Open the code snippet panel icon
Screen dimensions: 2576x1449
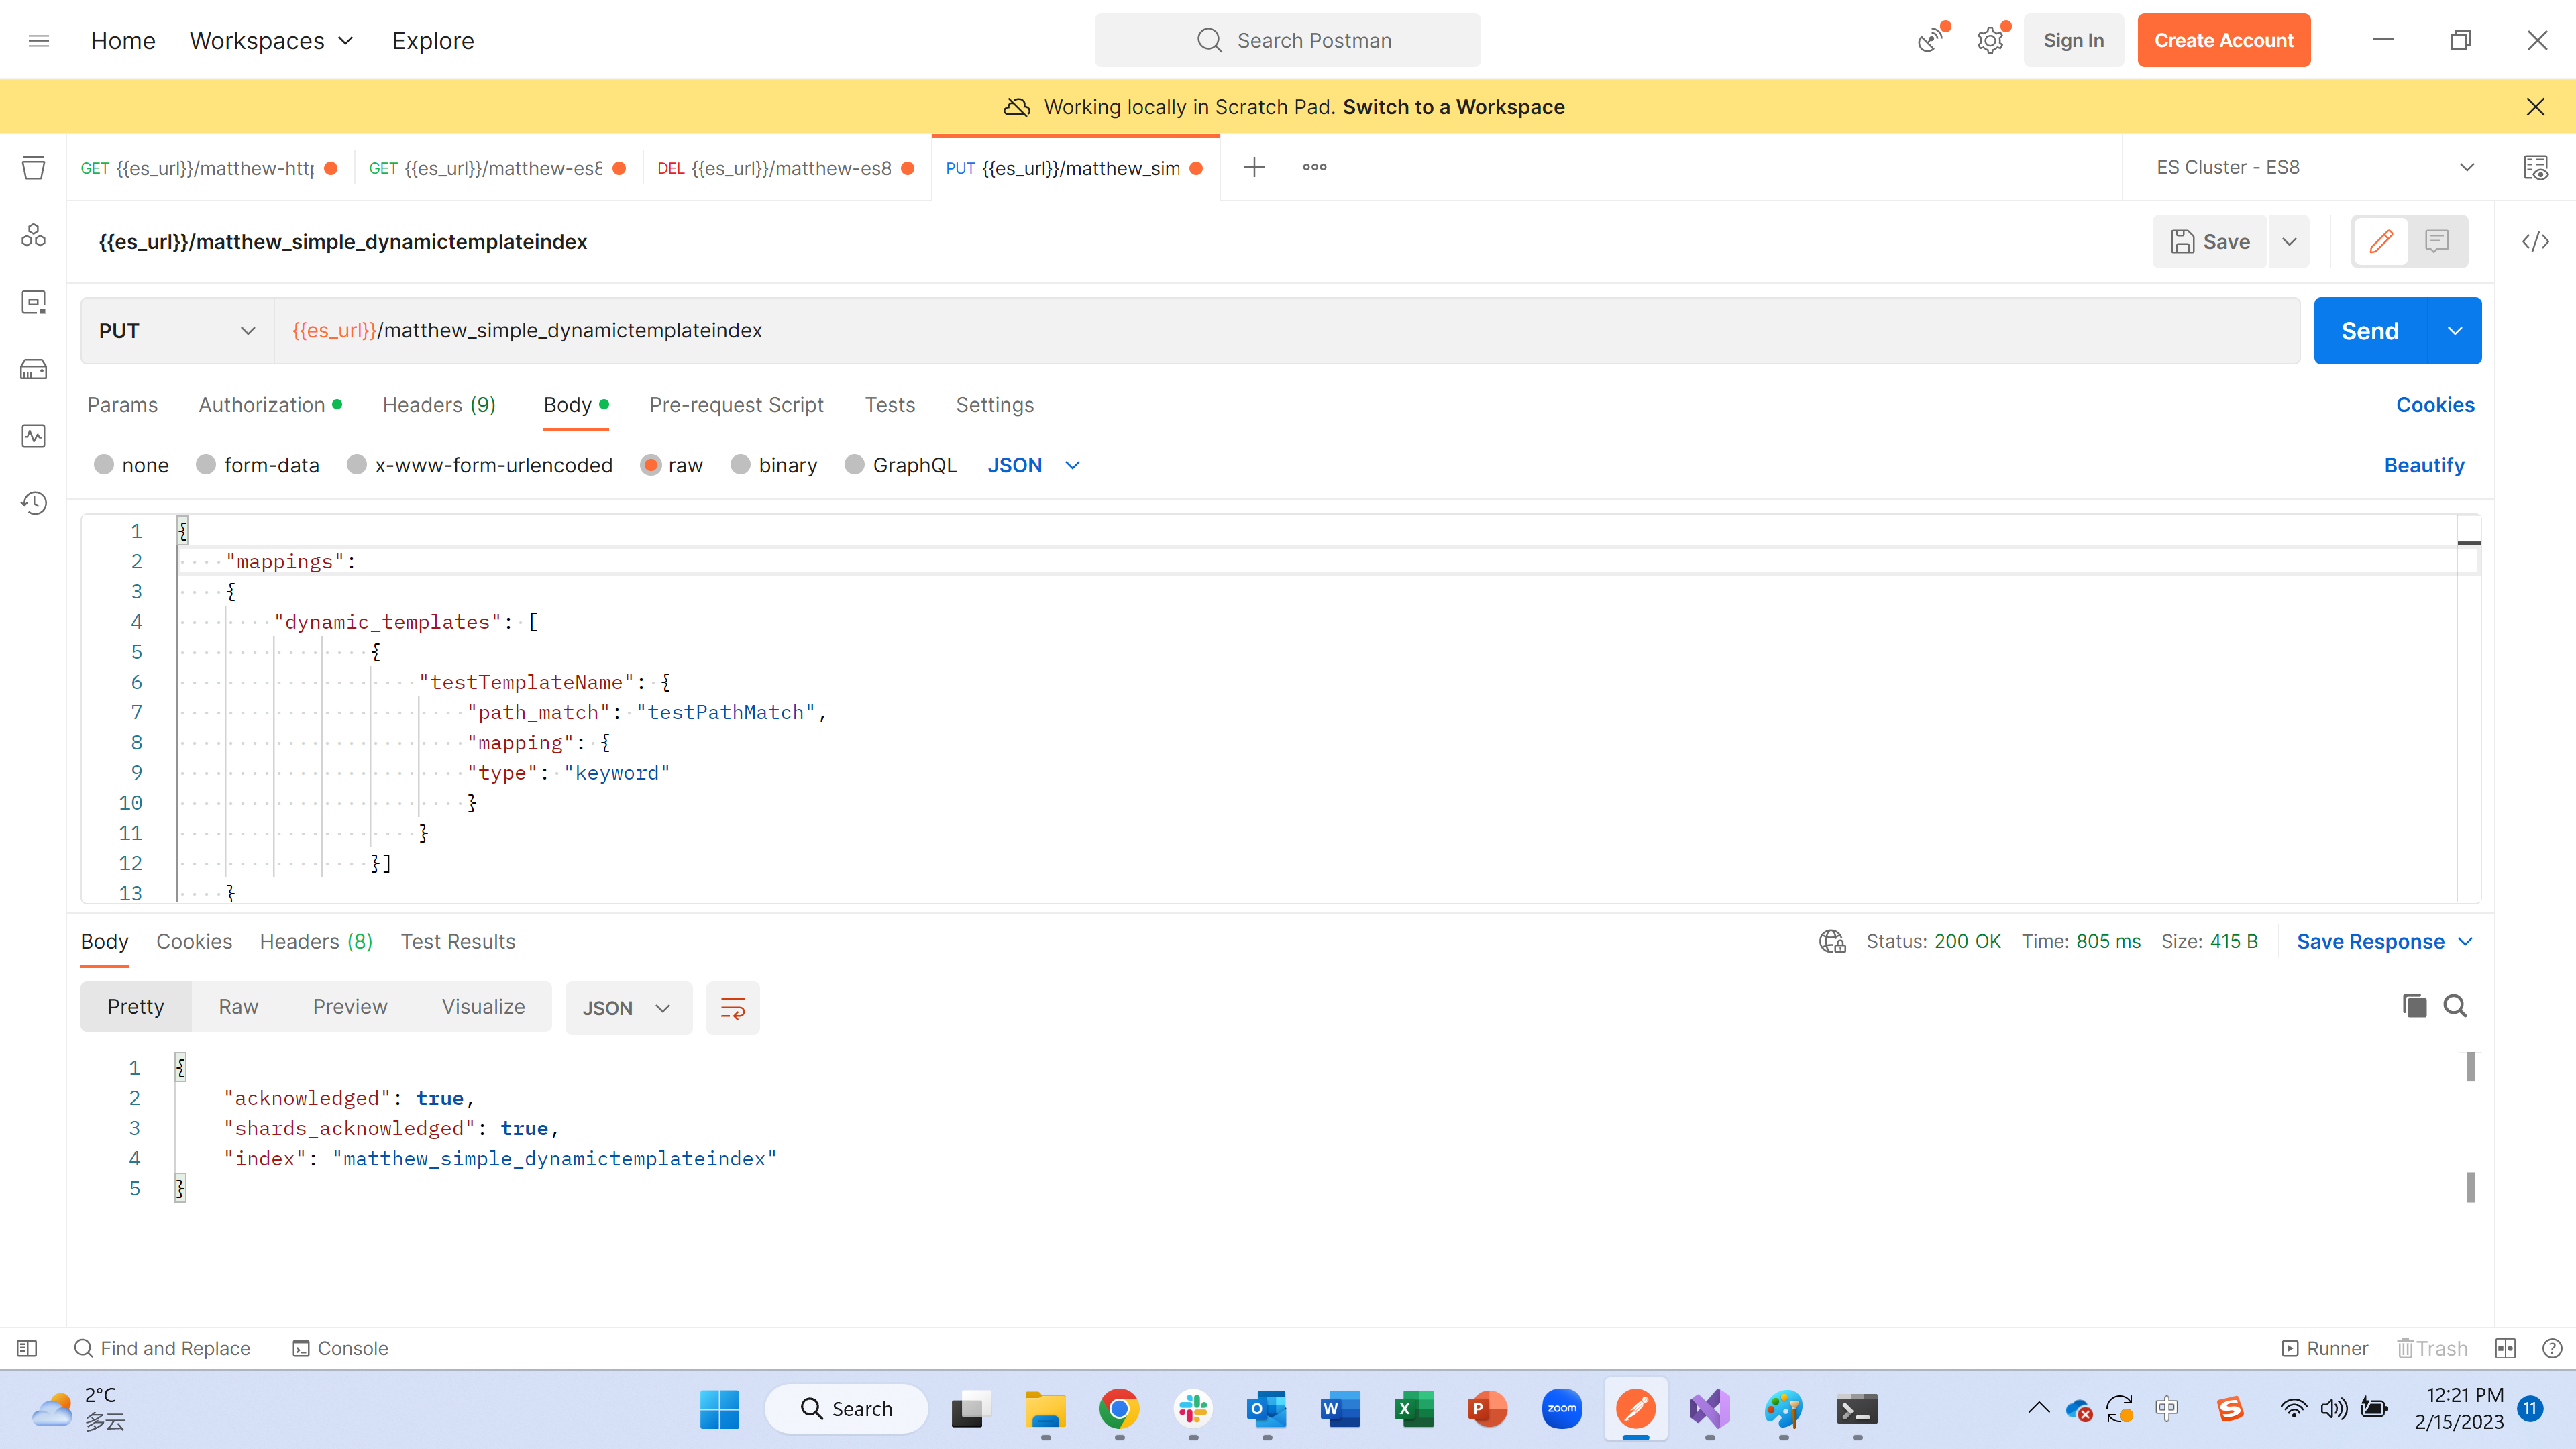tap(2535, 241)
